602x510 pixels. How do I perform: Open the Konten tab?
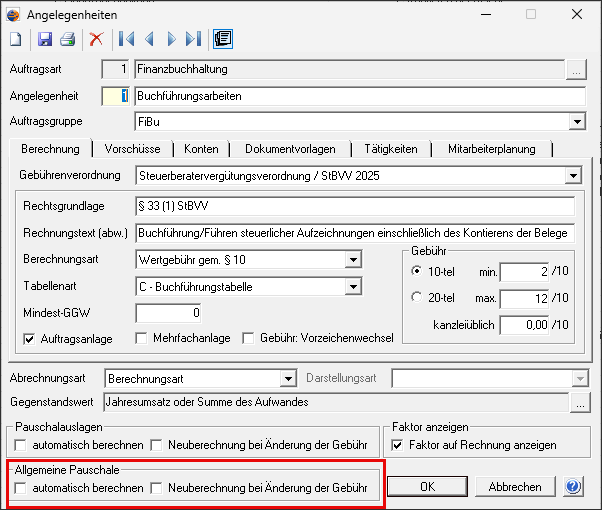coord(201,149)
